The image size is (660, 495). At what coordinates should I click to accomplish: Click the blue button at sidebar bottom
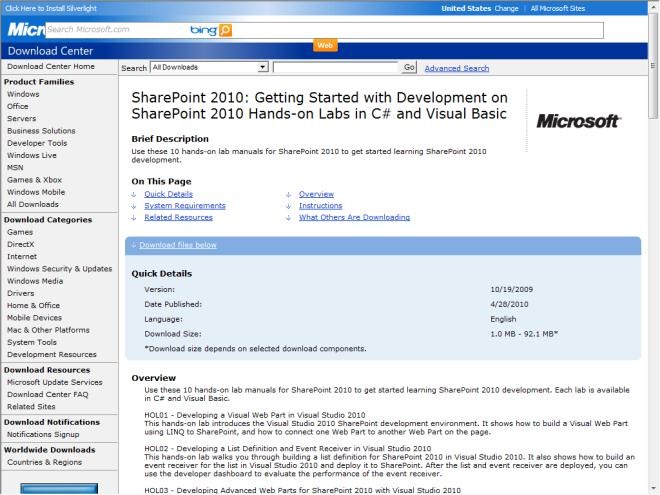click(59, 489)
